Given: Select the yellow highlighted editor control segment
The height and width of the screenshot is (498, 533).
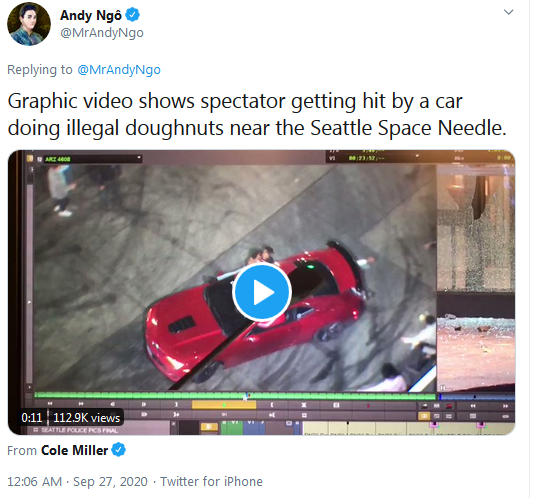Looking at the screenshot, I should click(x=224, y=405).
